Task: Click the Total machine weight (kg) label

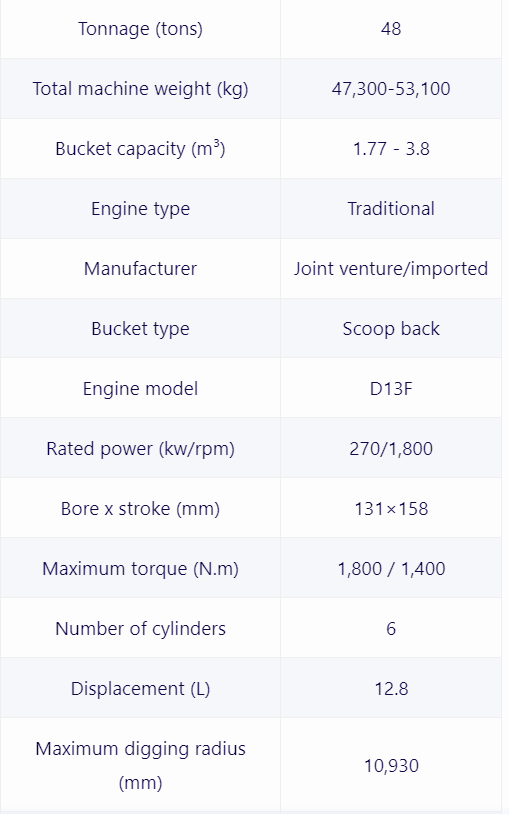Action: 140,89
